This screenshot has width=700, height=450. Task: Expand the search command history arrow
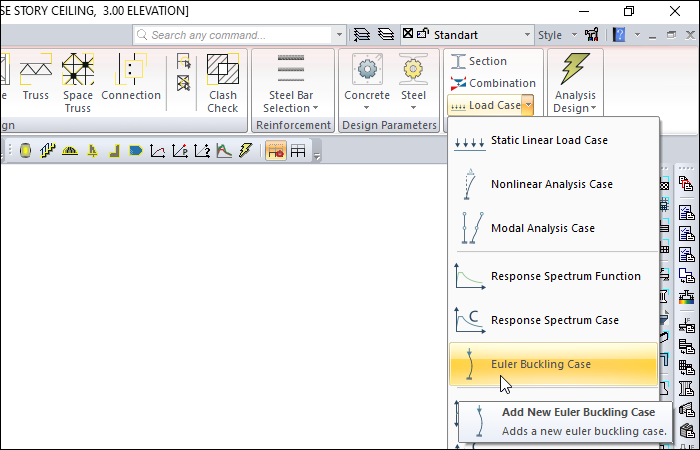tap(339, 35)
